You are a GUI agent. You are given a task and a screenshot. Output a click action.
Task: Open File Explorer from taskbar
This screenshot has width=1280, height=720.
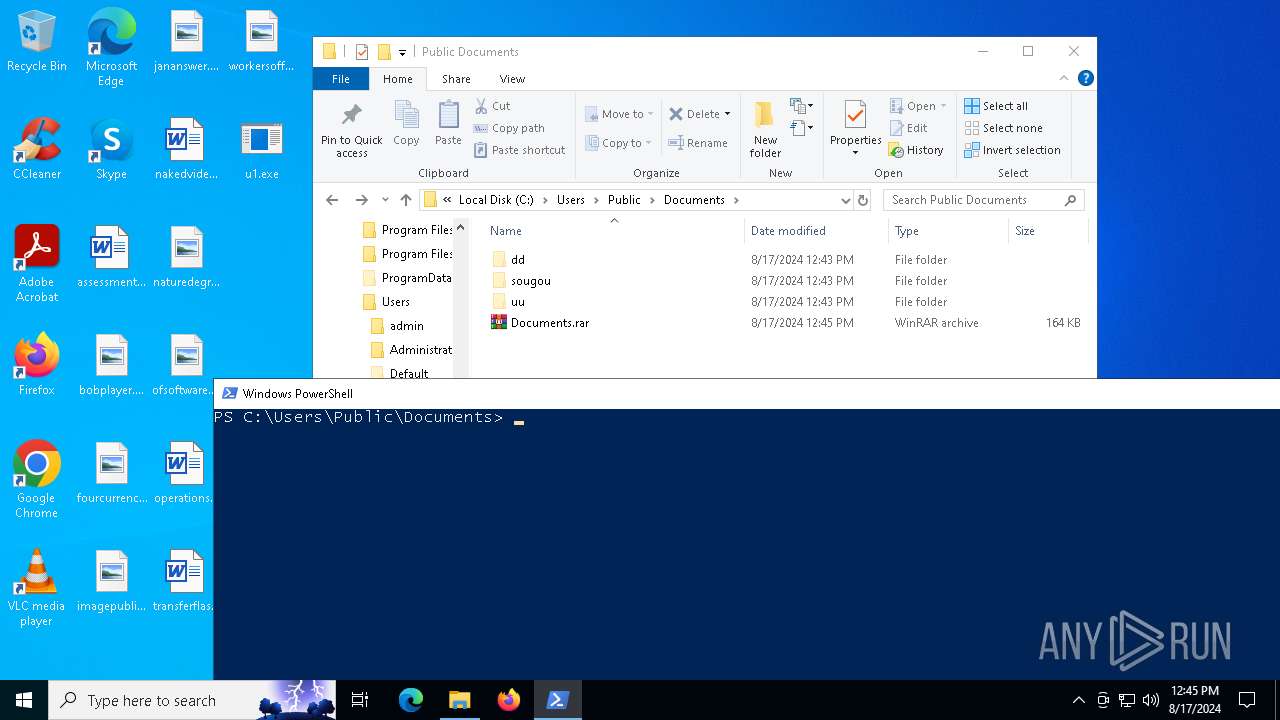(x=460, y=700)
